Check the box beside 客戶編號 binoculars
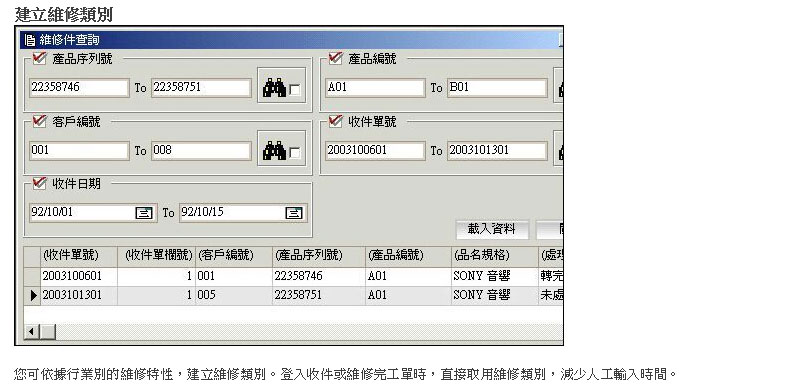The width and height of the screenshot is (793, 385). pos(294,153)
